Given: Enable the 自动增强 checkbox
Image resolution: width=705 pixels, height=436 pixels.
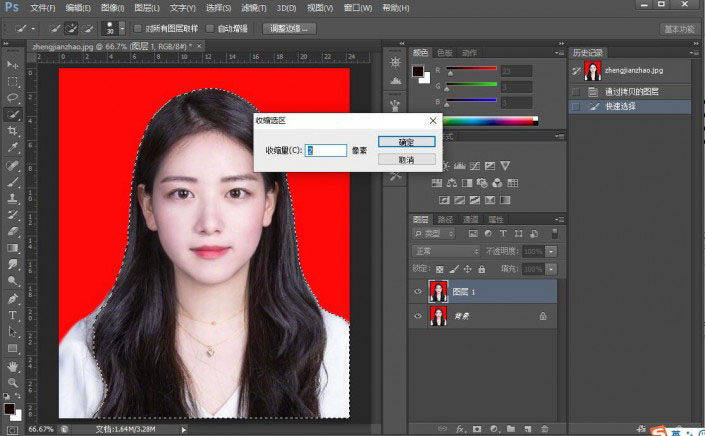Looking at the screenshot, I should pos(210,28).
